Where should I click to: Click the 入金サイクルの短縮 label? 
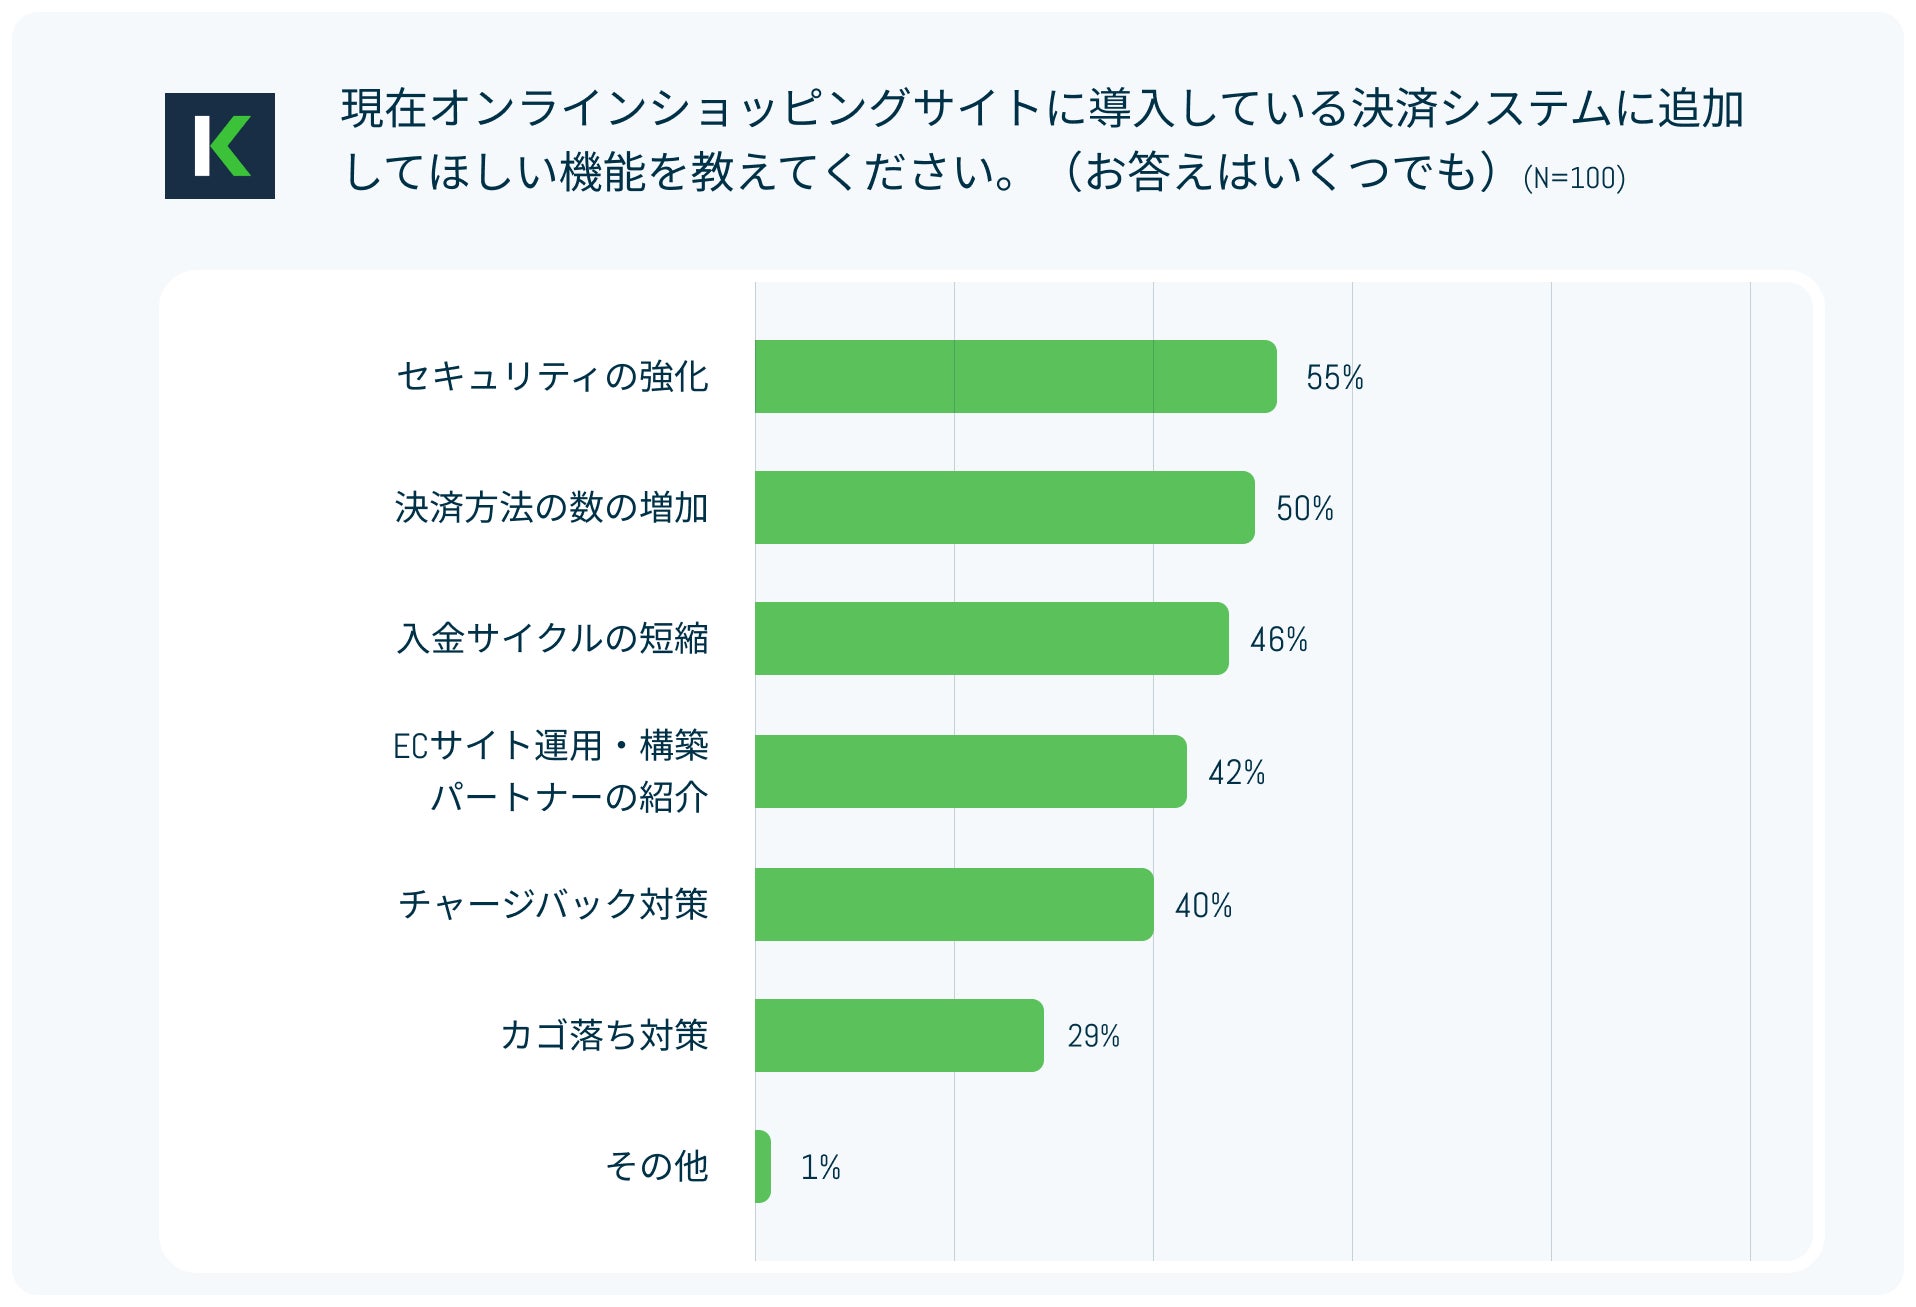click(553, 639)
